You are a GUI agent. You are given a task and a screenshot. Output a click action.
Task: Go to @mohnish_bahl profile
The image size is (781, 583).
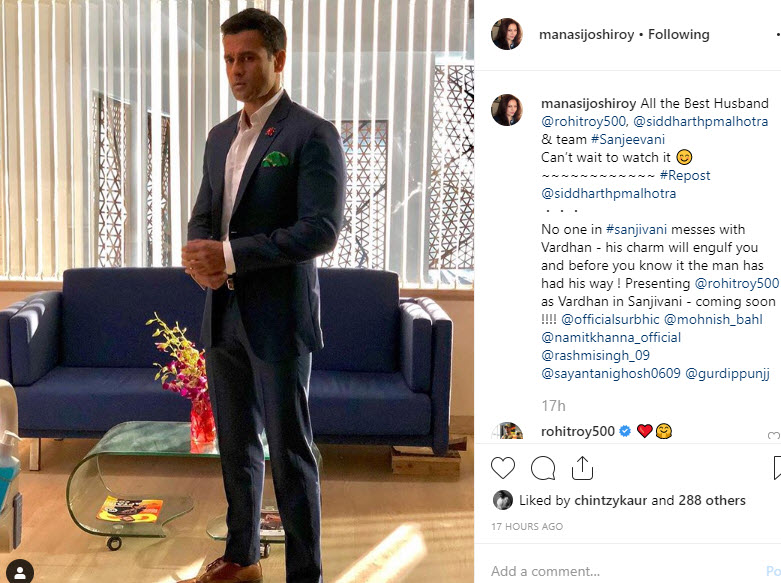[x=713, y=319]
